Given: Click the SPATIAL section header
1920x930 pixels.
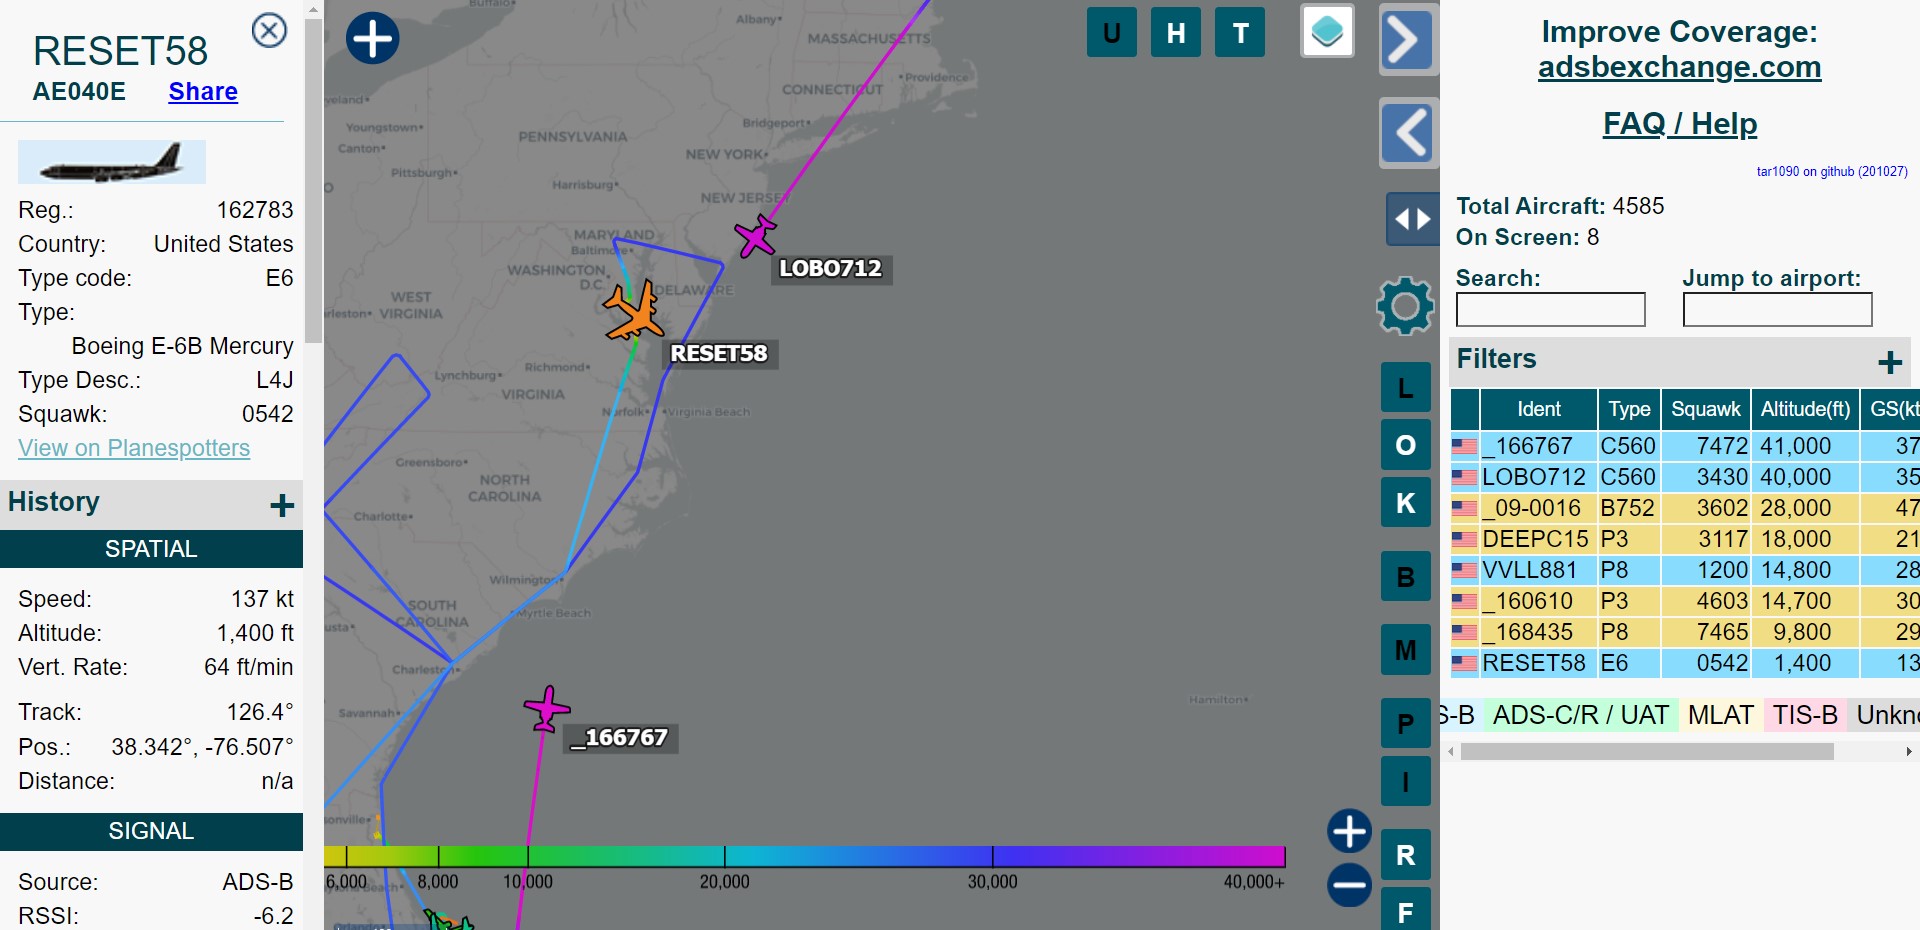Looking at the screenshot, I should coord(151,549).
